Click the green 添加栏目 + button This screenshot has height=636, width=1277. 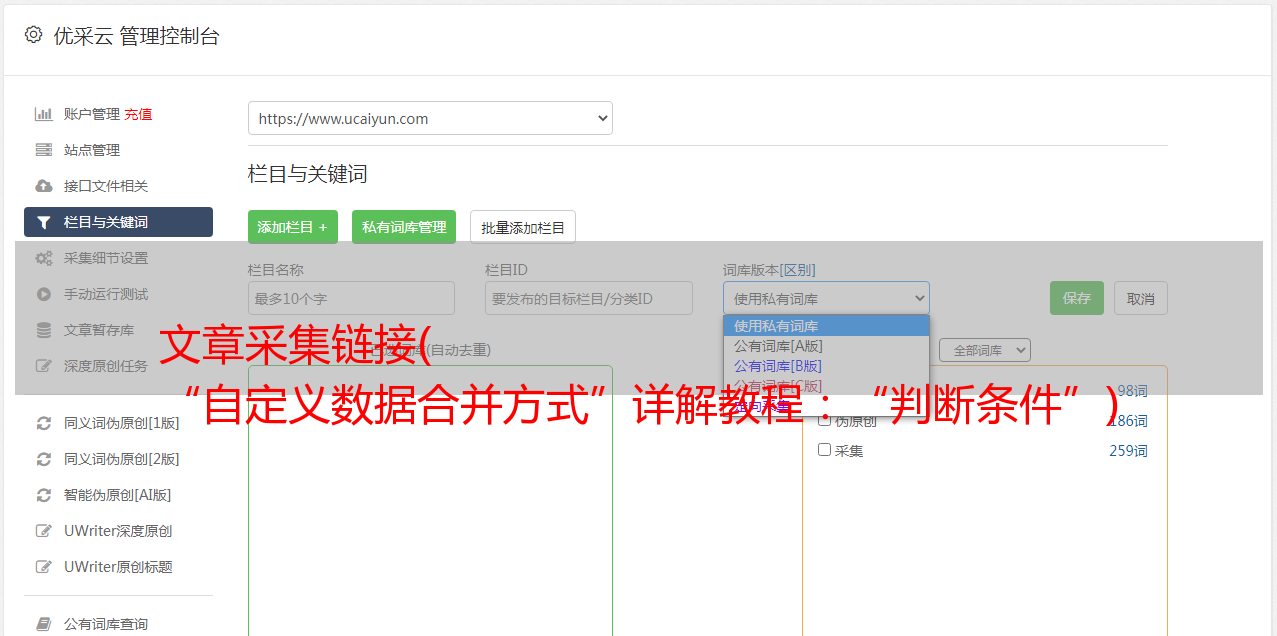click(293, 227)
